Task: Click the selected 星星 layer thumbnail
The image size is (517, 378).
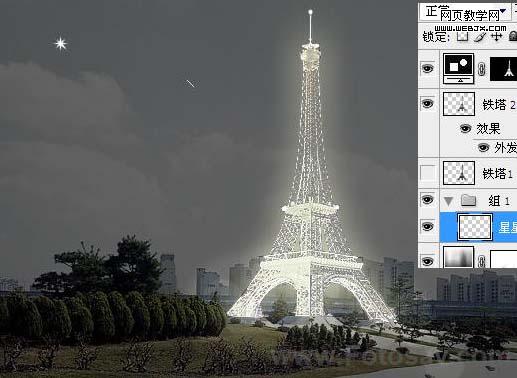Action: [x=475, y=227]
